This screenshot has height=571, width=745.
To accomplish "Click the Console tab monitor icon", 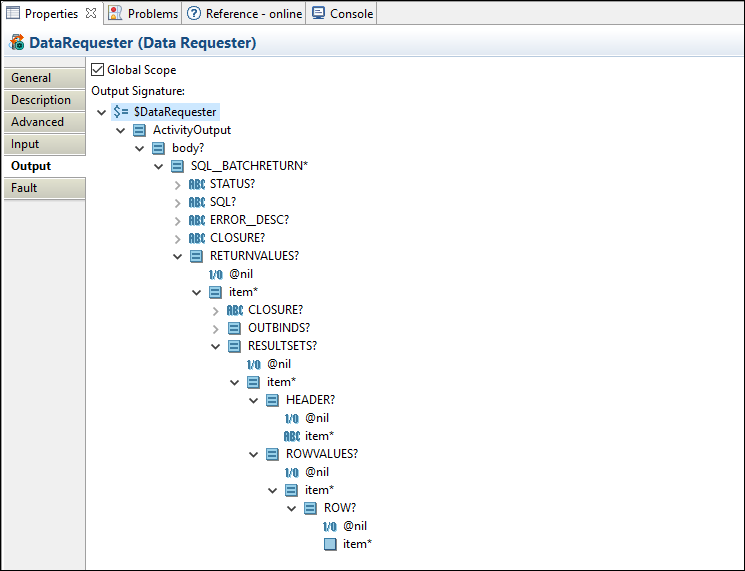I will pos(318,13).
